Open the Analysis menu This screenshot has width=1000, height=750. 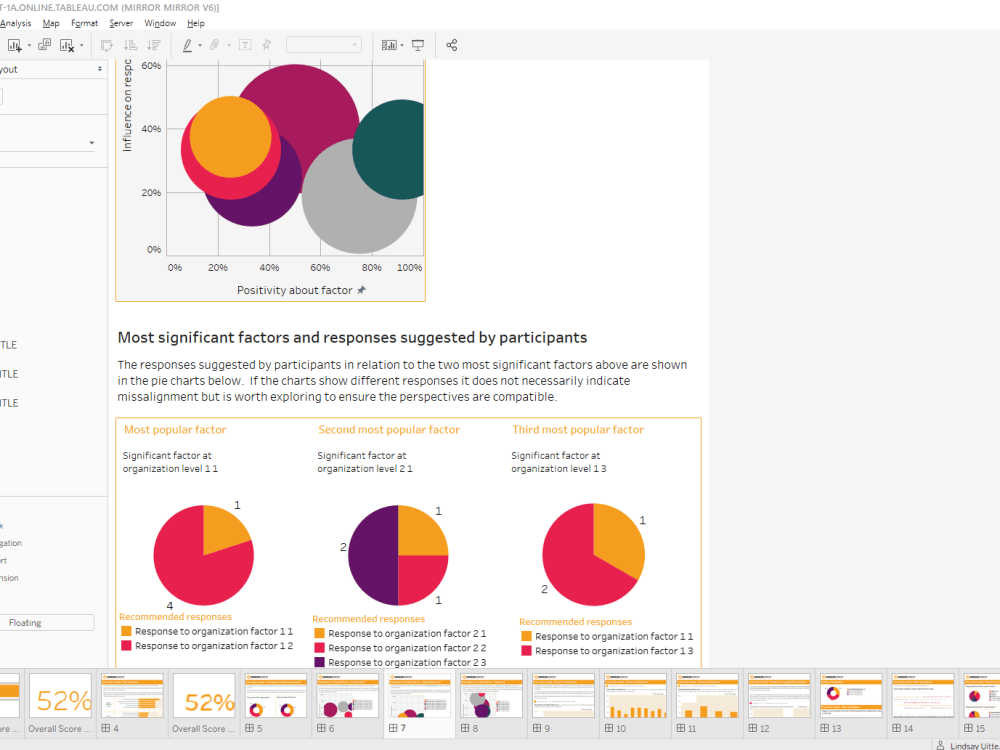point(15,23)
